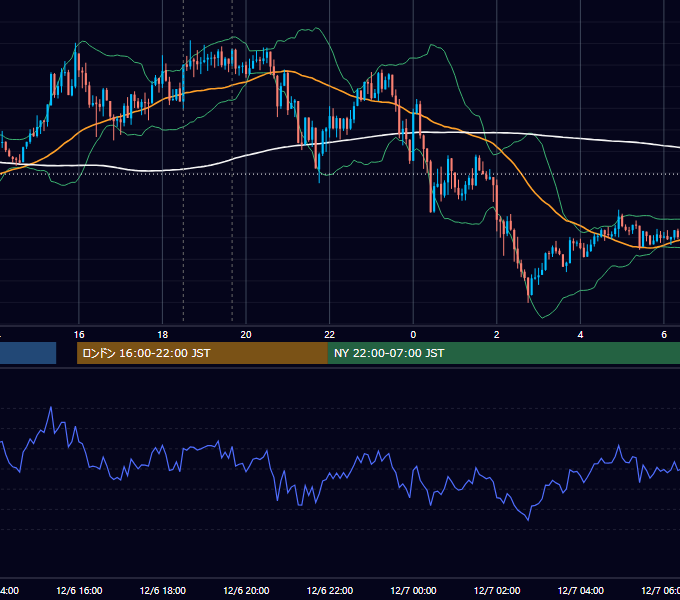Click the 16 hour label on the price chart axis
The image size is (680, 600).
[x=79, y=335]
